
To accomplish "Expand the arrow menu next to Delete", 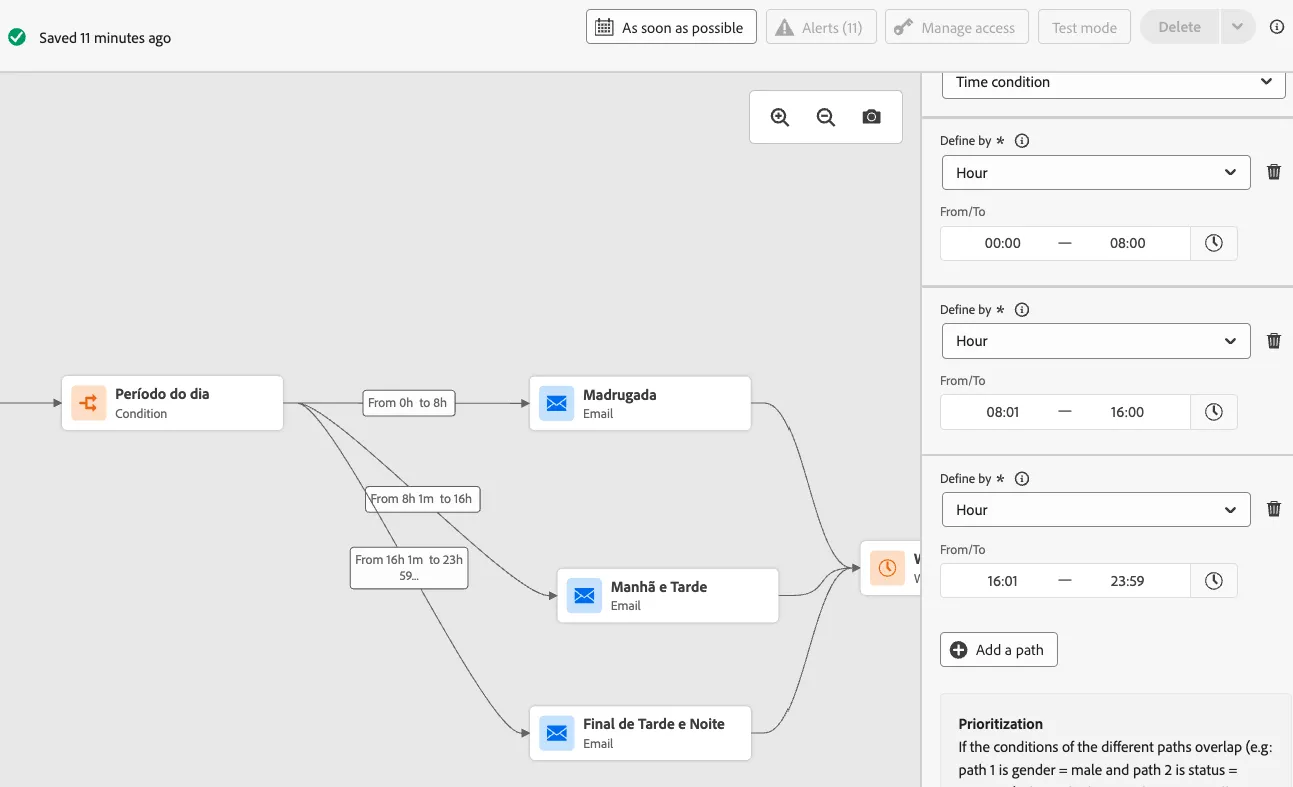I will point(1238,27).
